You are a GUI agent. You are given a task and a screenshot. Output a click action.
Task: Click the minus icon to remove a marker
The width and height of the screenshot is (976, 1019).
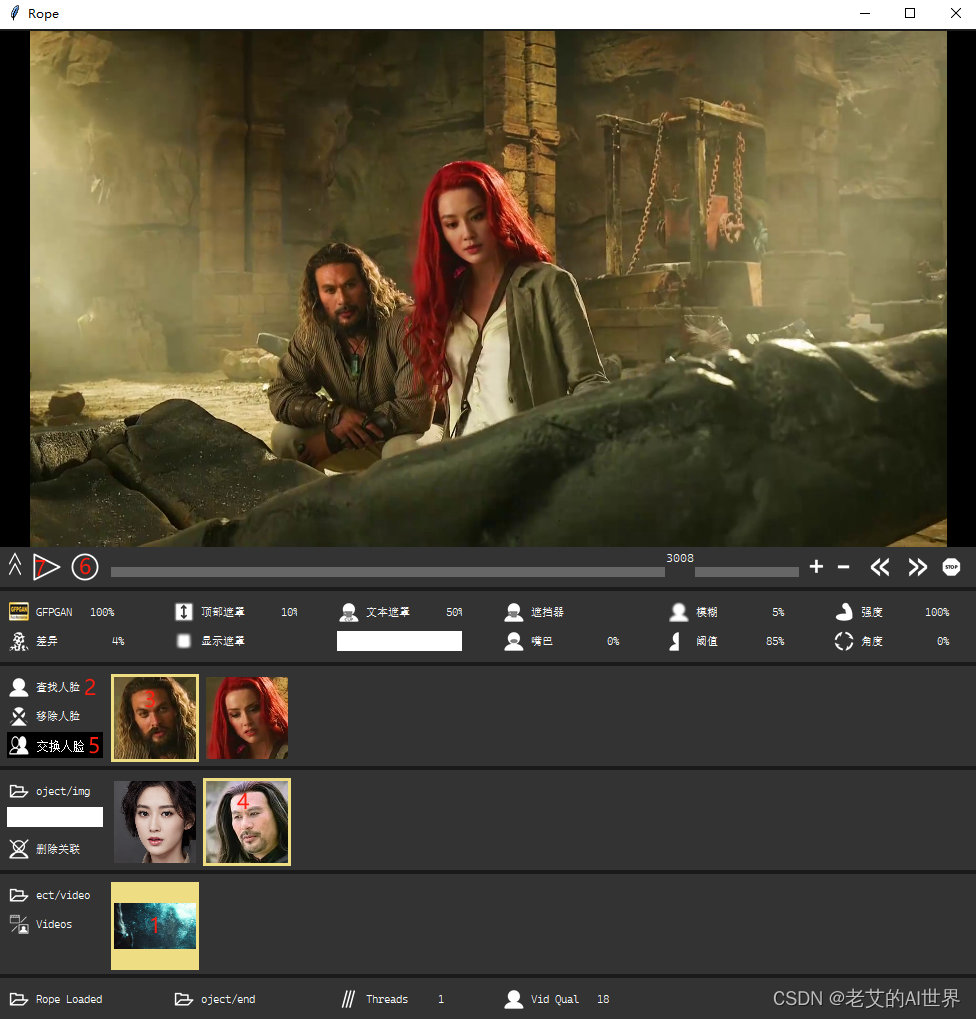(843, 567)
